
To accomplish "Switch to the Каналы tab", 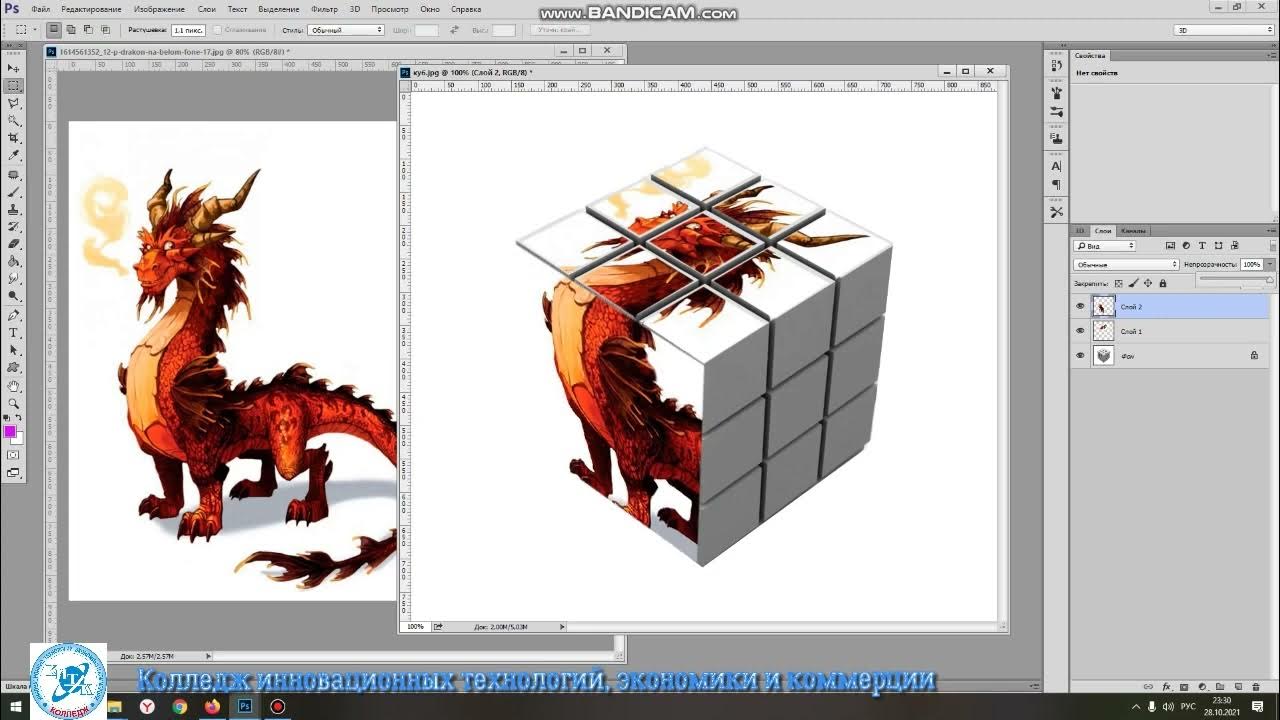I will click(x=1133, y=230).
